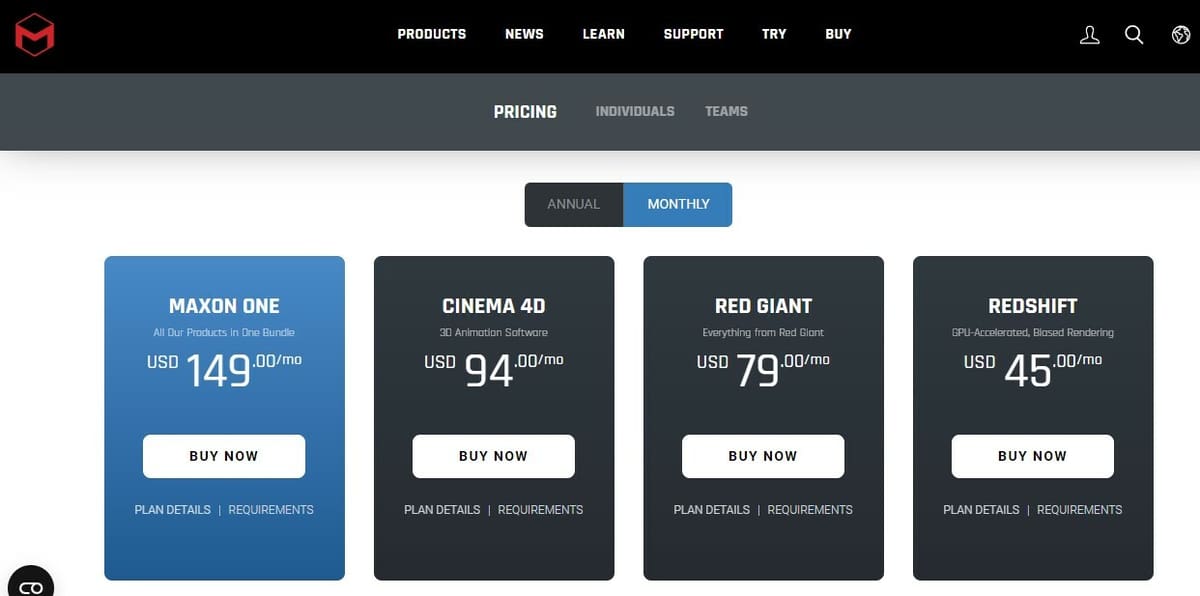Open the Products menu
The width and height of the screenshot is (1200, 596).
coord(432,34)
